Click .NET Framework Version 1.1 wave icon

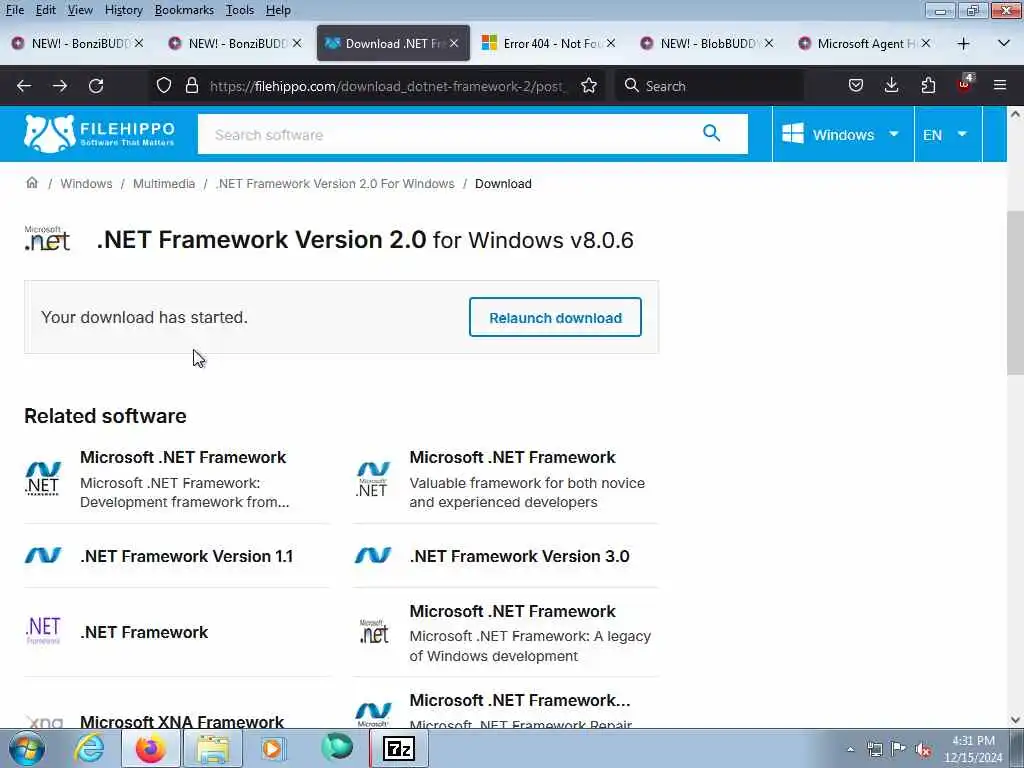pos(43,556)
